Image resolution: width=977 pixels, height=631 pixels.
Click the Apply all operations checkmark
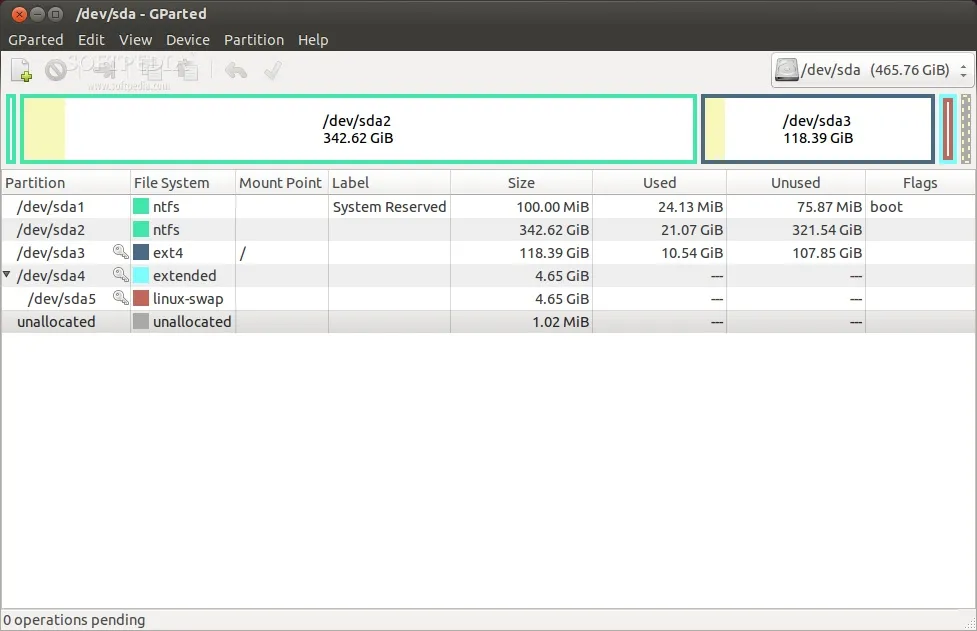coord(272,70)
